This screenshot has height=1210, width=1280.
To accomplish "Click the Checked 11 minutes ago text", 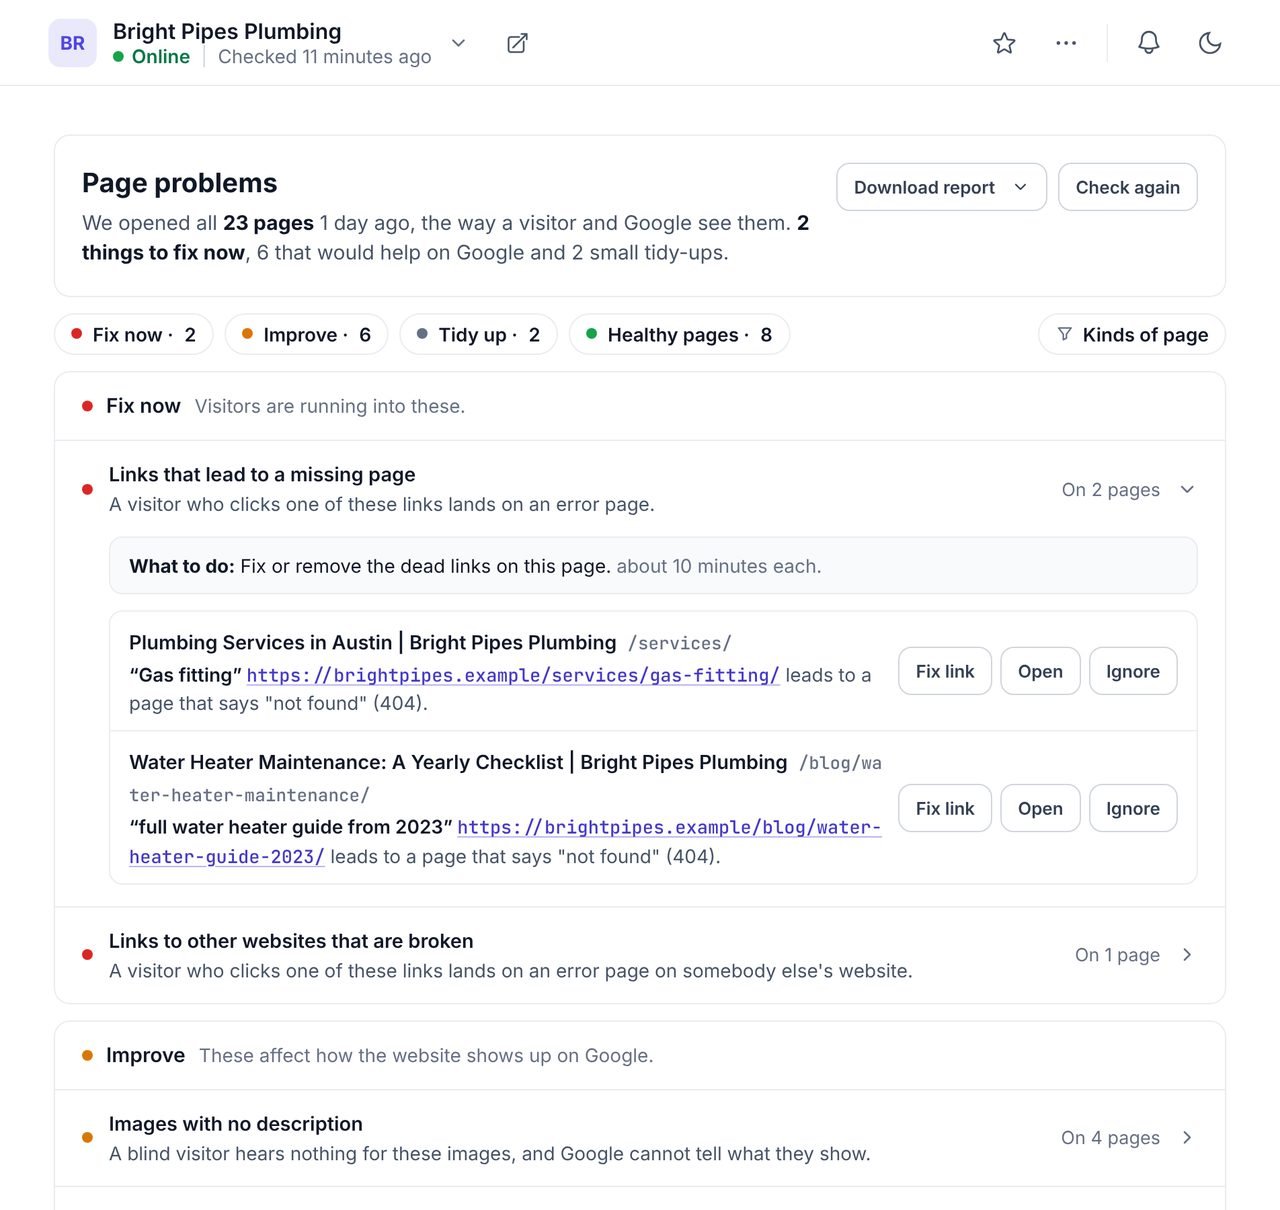I will tap(325, 57).
